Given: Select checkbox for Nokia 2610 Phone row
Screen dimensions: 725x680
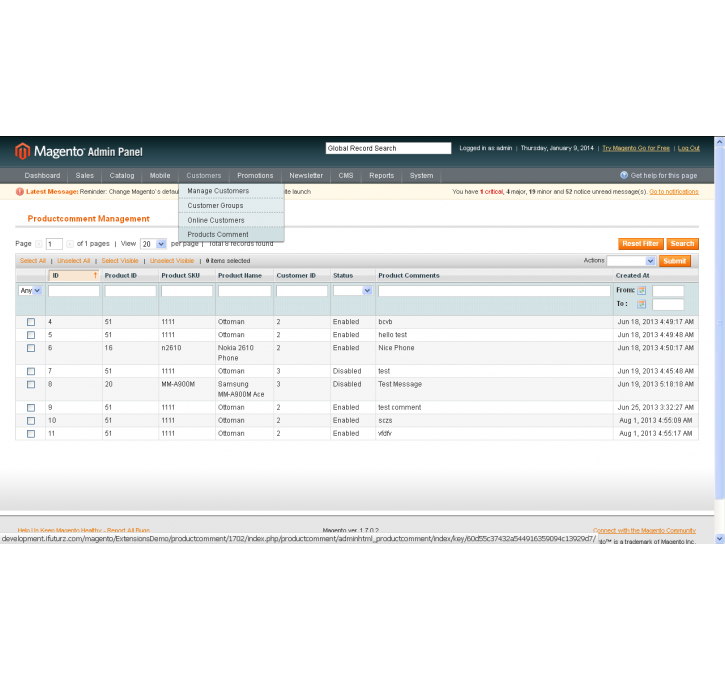Looking at the screenshot, I should click(31, 348).
